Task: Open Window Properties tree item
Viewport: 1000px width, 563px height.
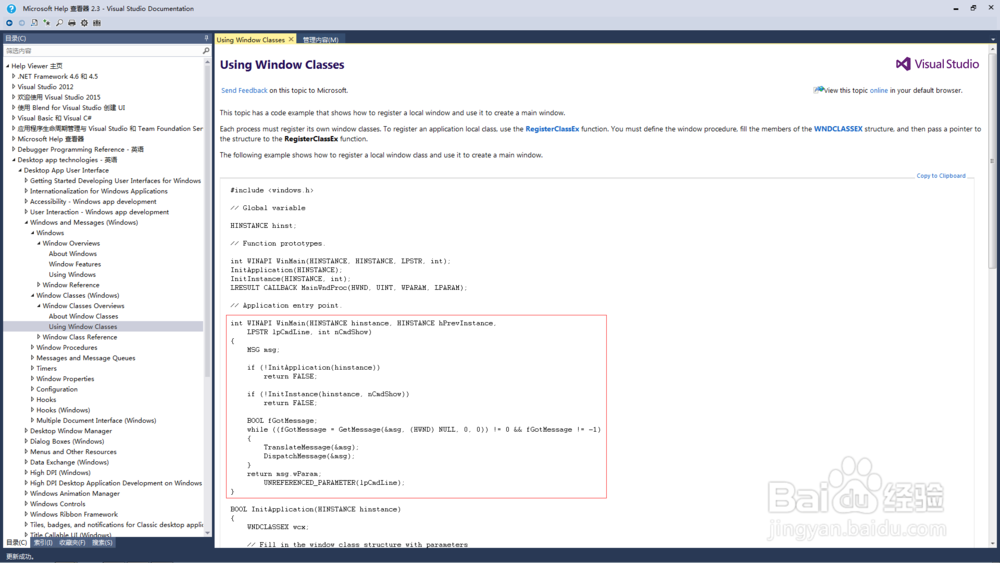Action: 65,379
